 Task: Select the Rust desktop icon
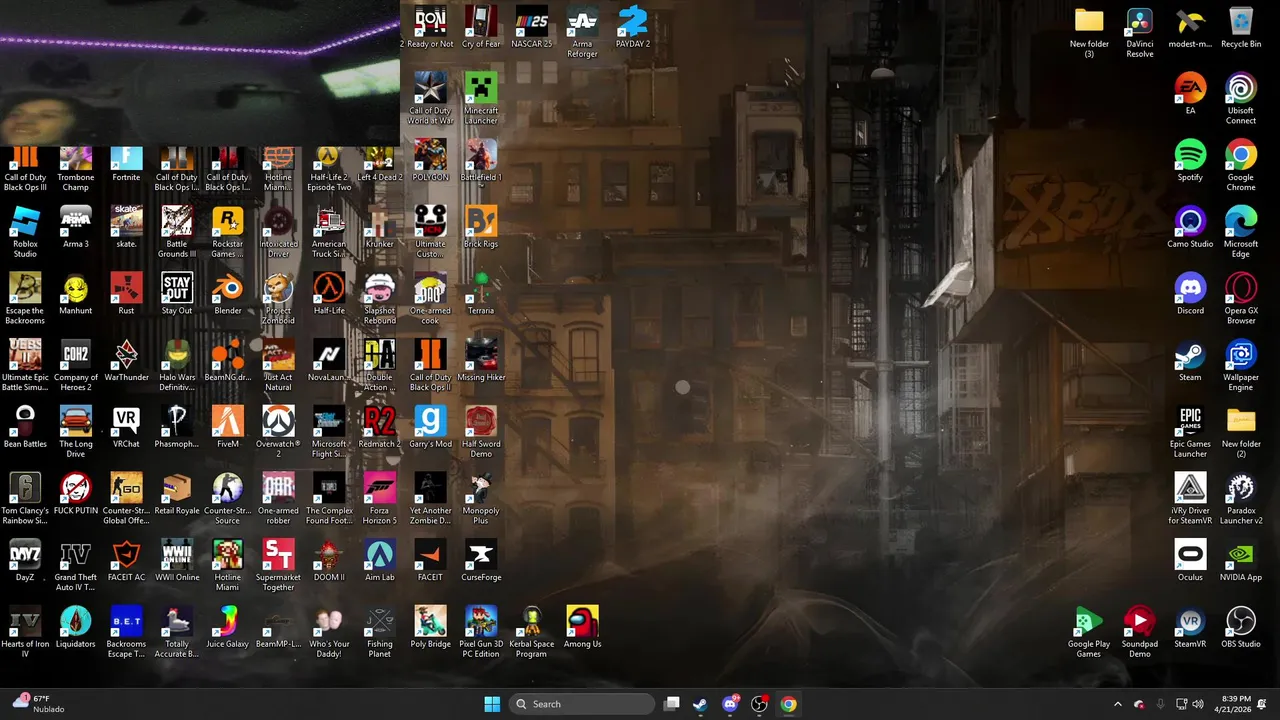(126, 294)
